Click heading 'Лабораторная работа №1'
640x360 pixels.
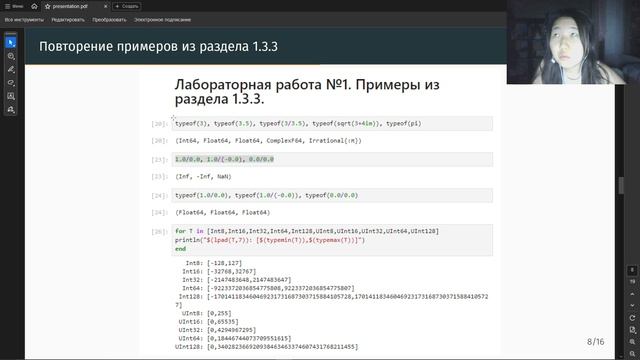click(x=263, y=84)
